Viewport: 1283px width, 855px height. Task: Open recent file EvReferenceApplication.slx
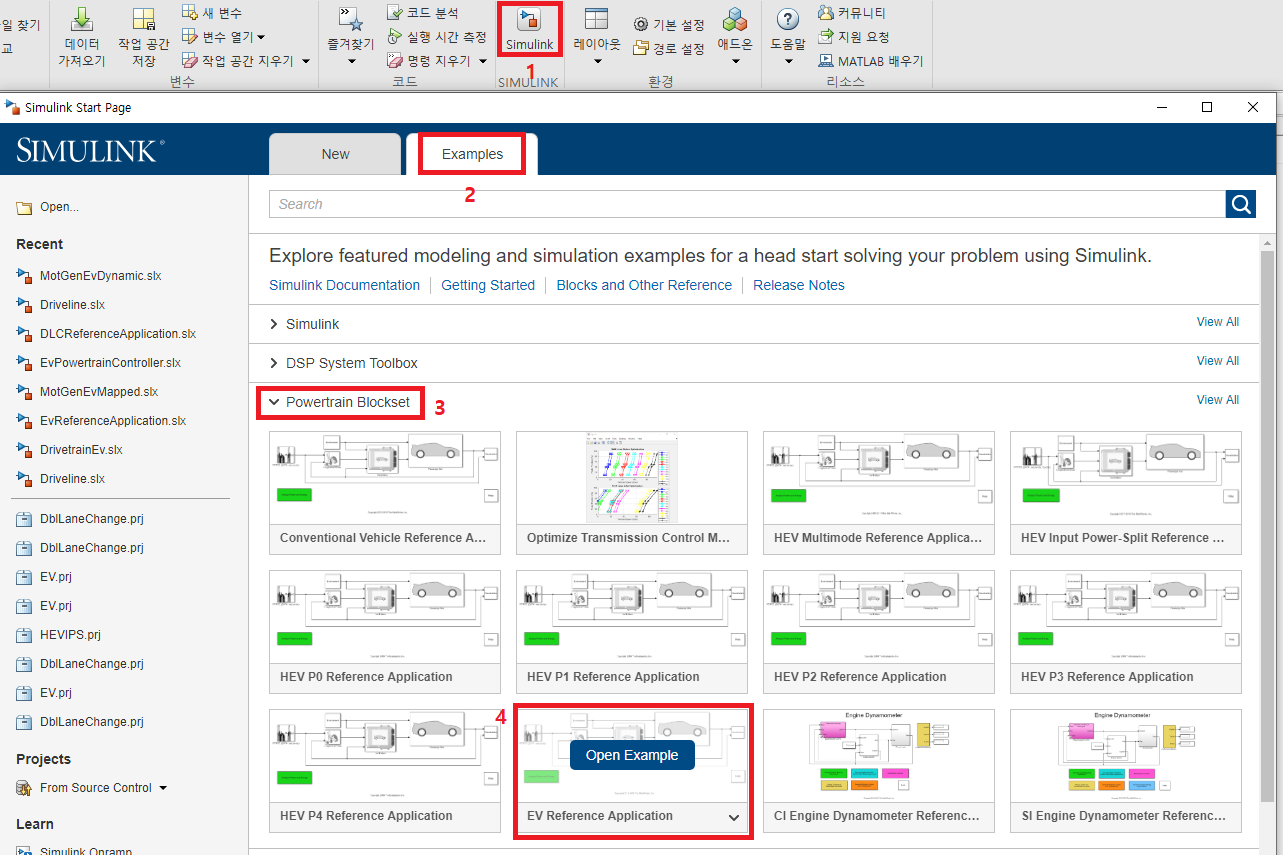(101, 420)
